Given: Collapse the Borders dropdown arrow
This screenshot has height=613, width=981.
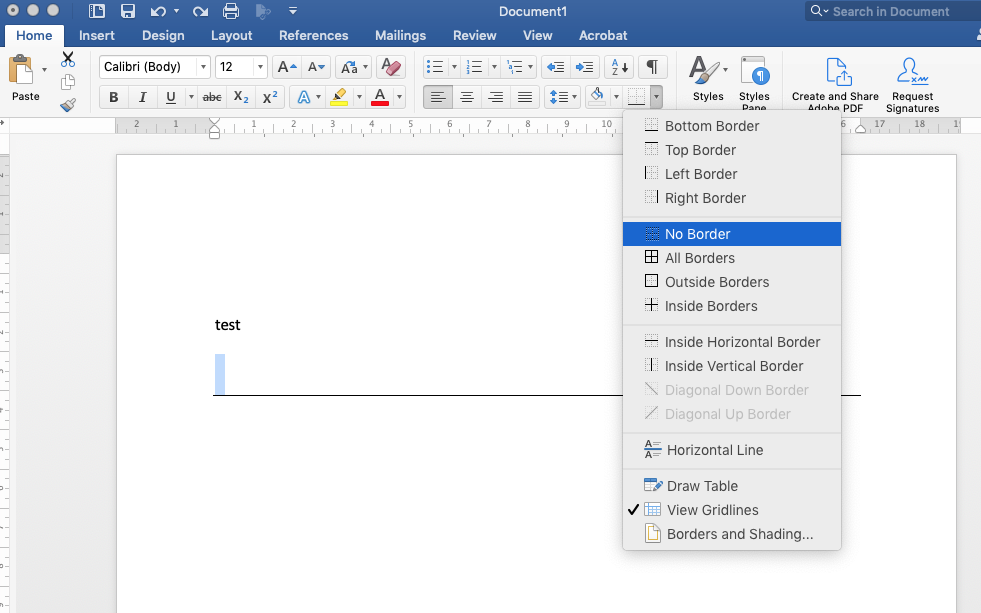Looking at the screenshot, I should [656, 97].
